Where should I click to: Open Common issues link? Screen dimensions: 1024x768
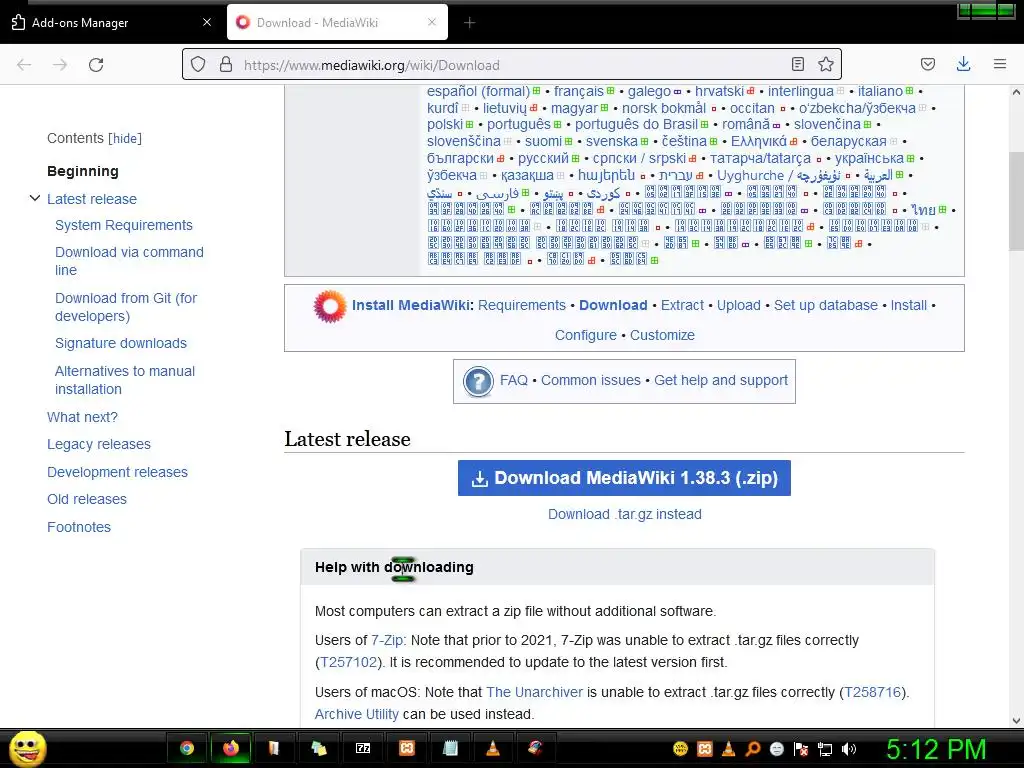coord(590,380)
